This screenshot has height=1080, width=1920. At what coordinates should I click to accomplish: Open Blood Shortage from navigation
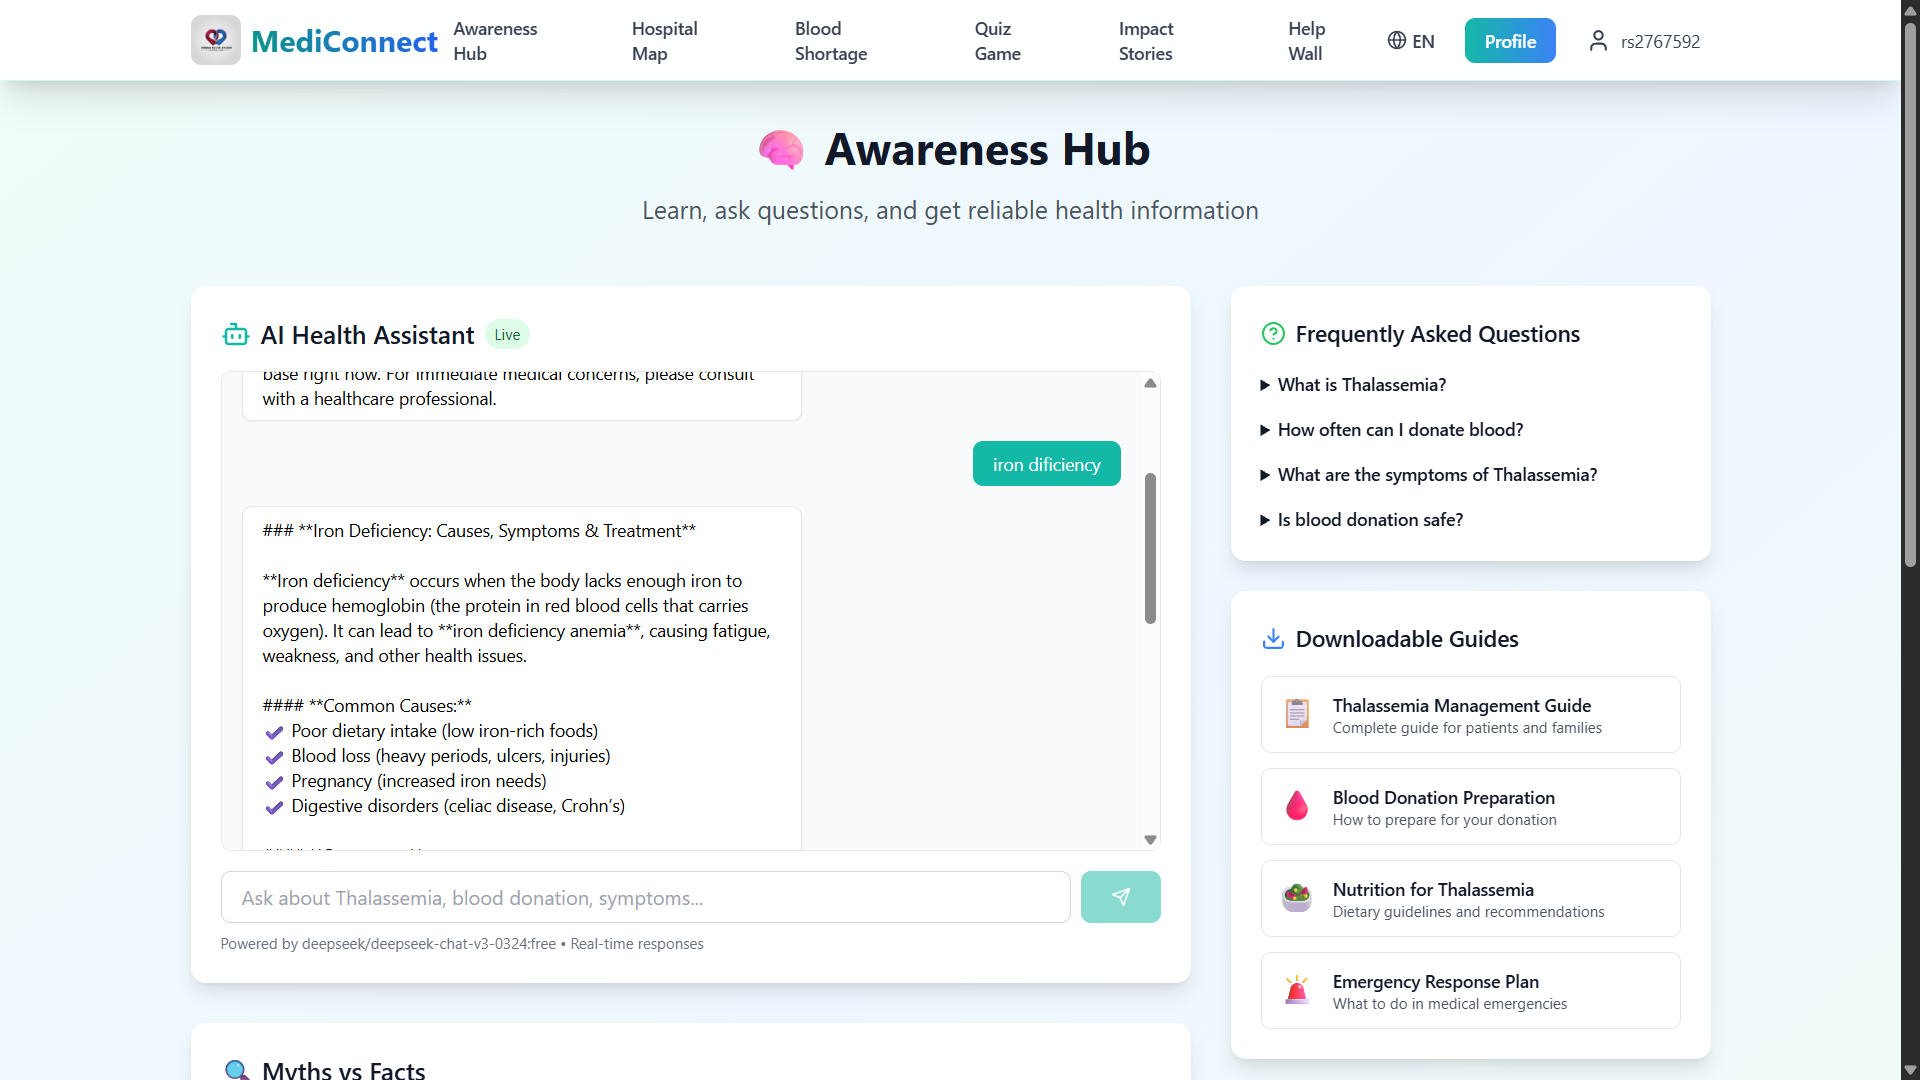[830, 41]
